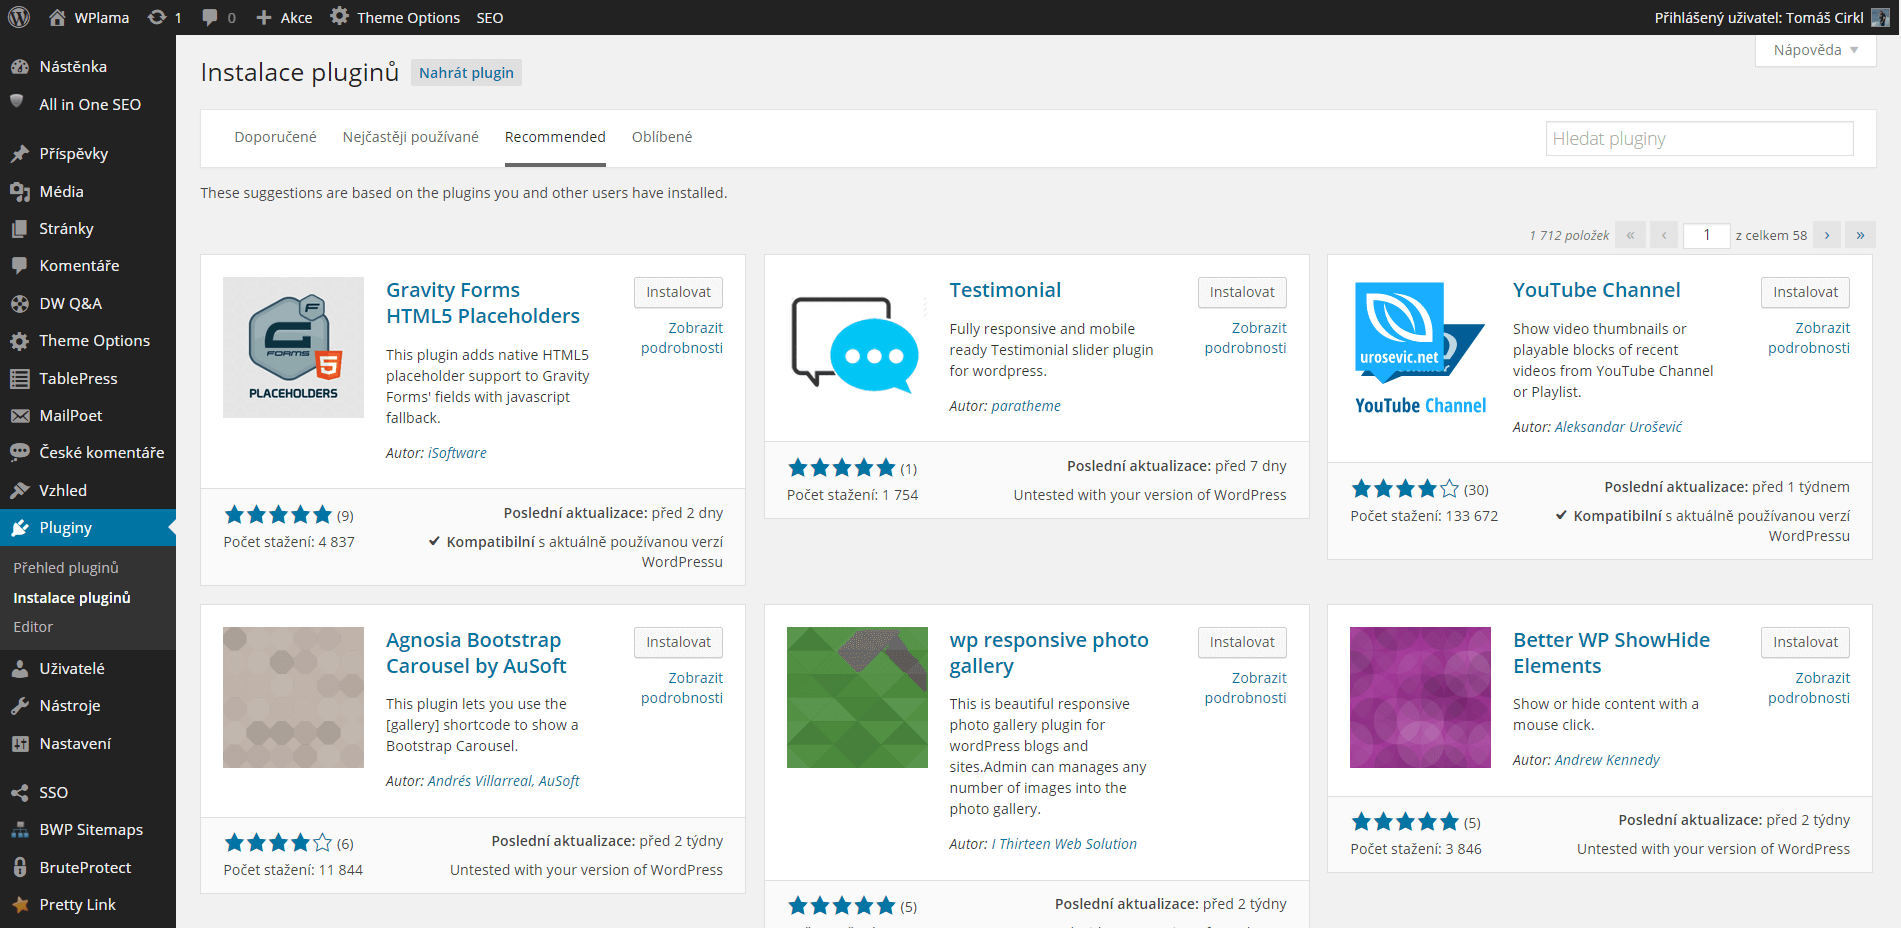Open Gravity Forms HTML5 Placeholders title
Viewport: 1901px width, 928px height.
coord(483,303)
